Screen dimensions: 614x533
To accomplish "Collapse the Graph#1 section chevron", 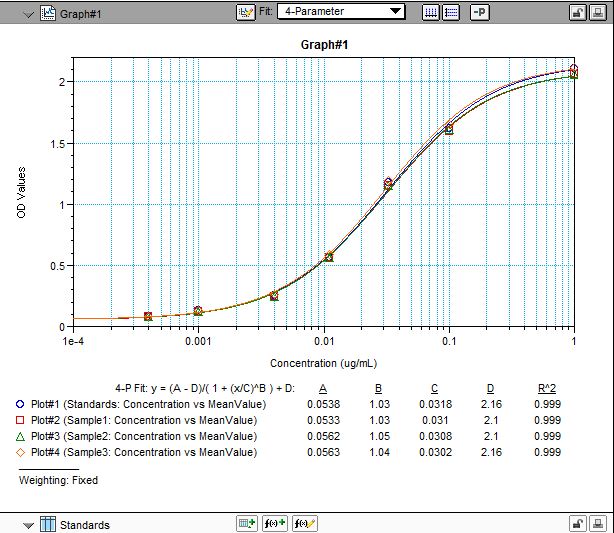I will tap(29, 15).
